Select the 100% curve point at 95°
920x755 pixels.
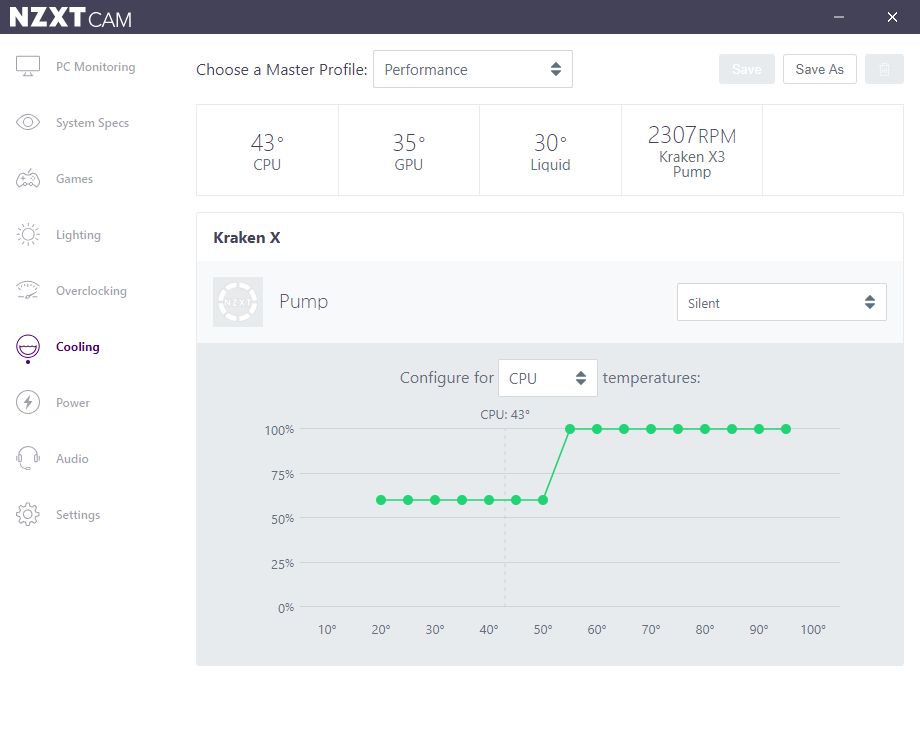(786, 429)
